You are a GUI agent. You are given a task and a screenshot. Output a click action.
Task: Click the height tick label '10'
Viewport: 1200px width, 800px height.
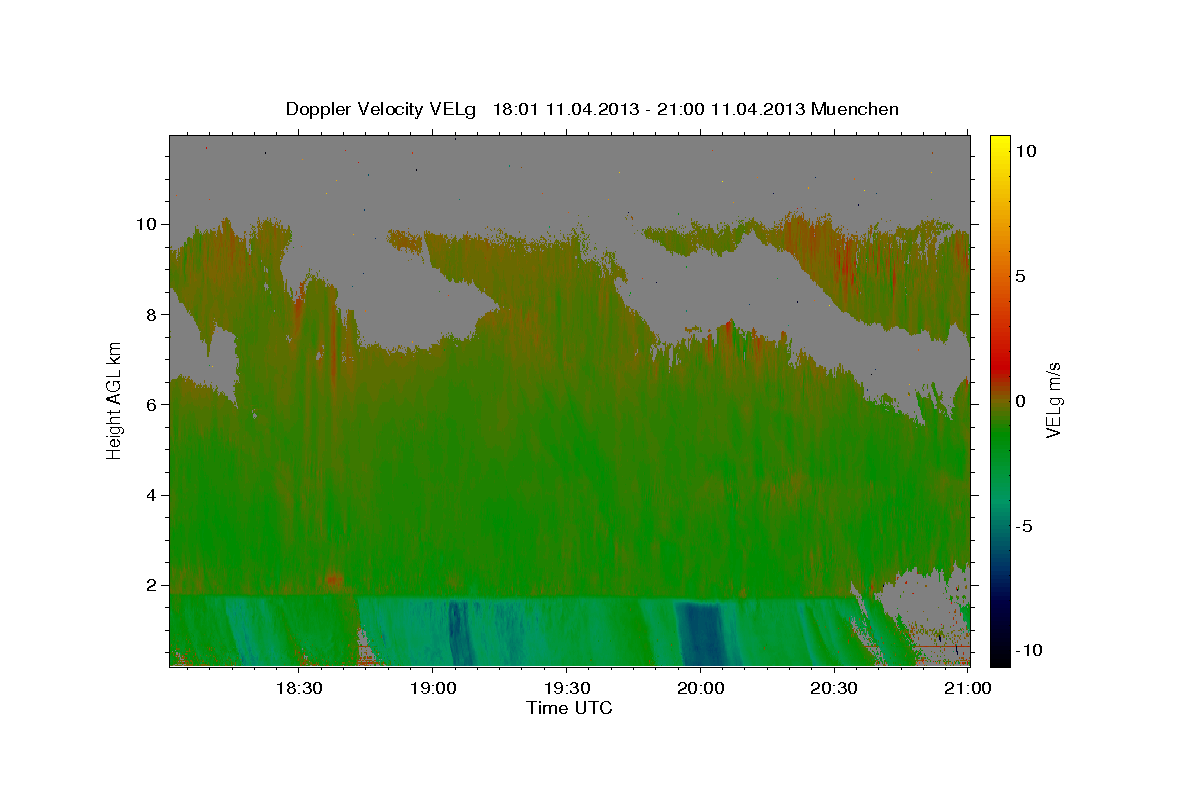(x=147, y=224)
